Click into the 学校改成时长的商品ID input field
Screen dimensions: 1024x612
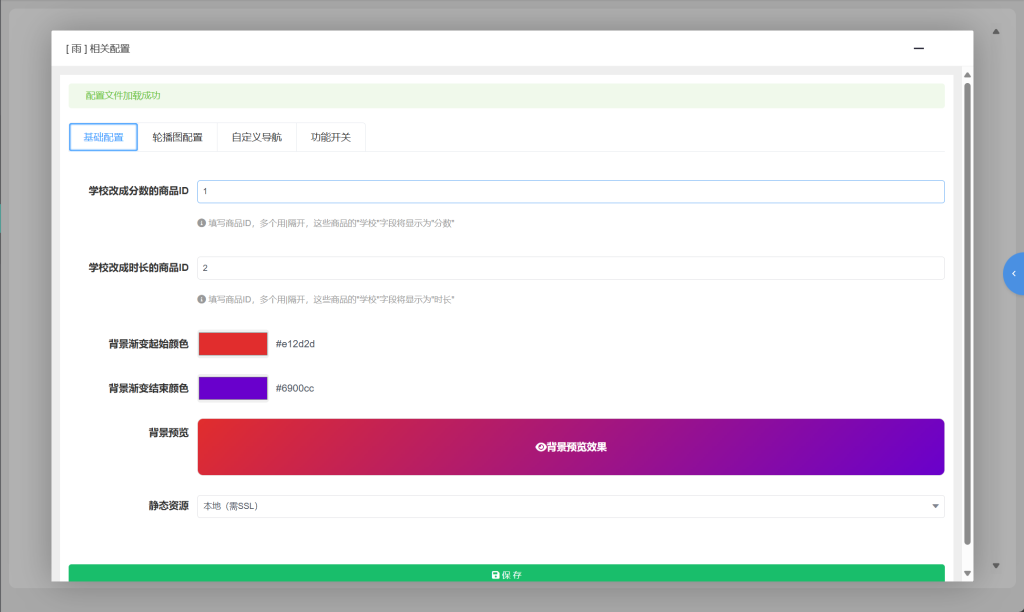570,268
